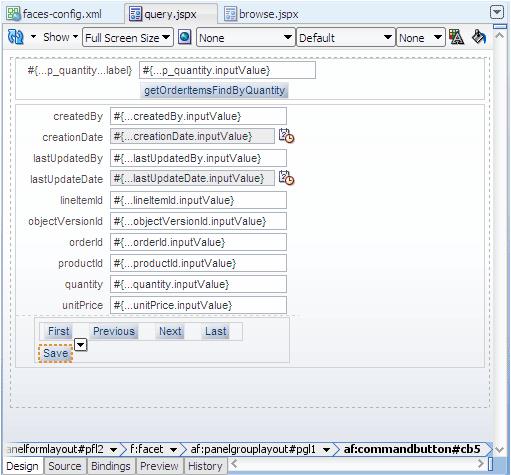Screen dimensions: 511x475
Task: Switch to browse.jspx tab
Action: click(x=261, y=14)
